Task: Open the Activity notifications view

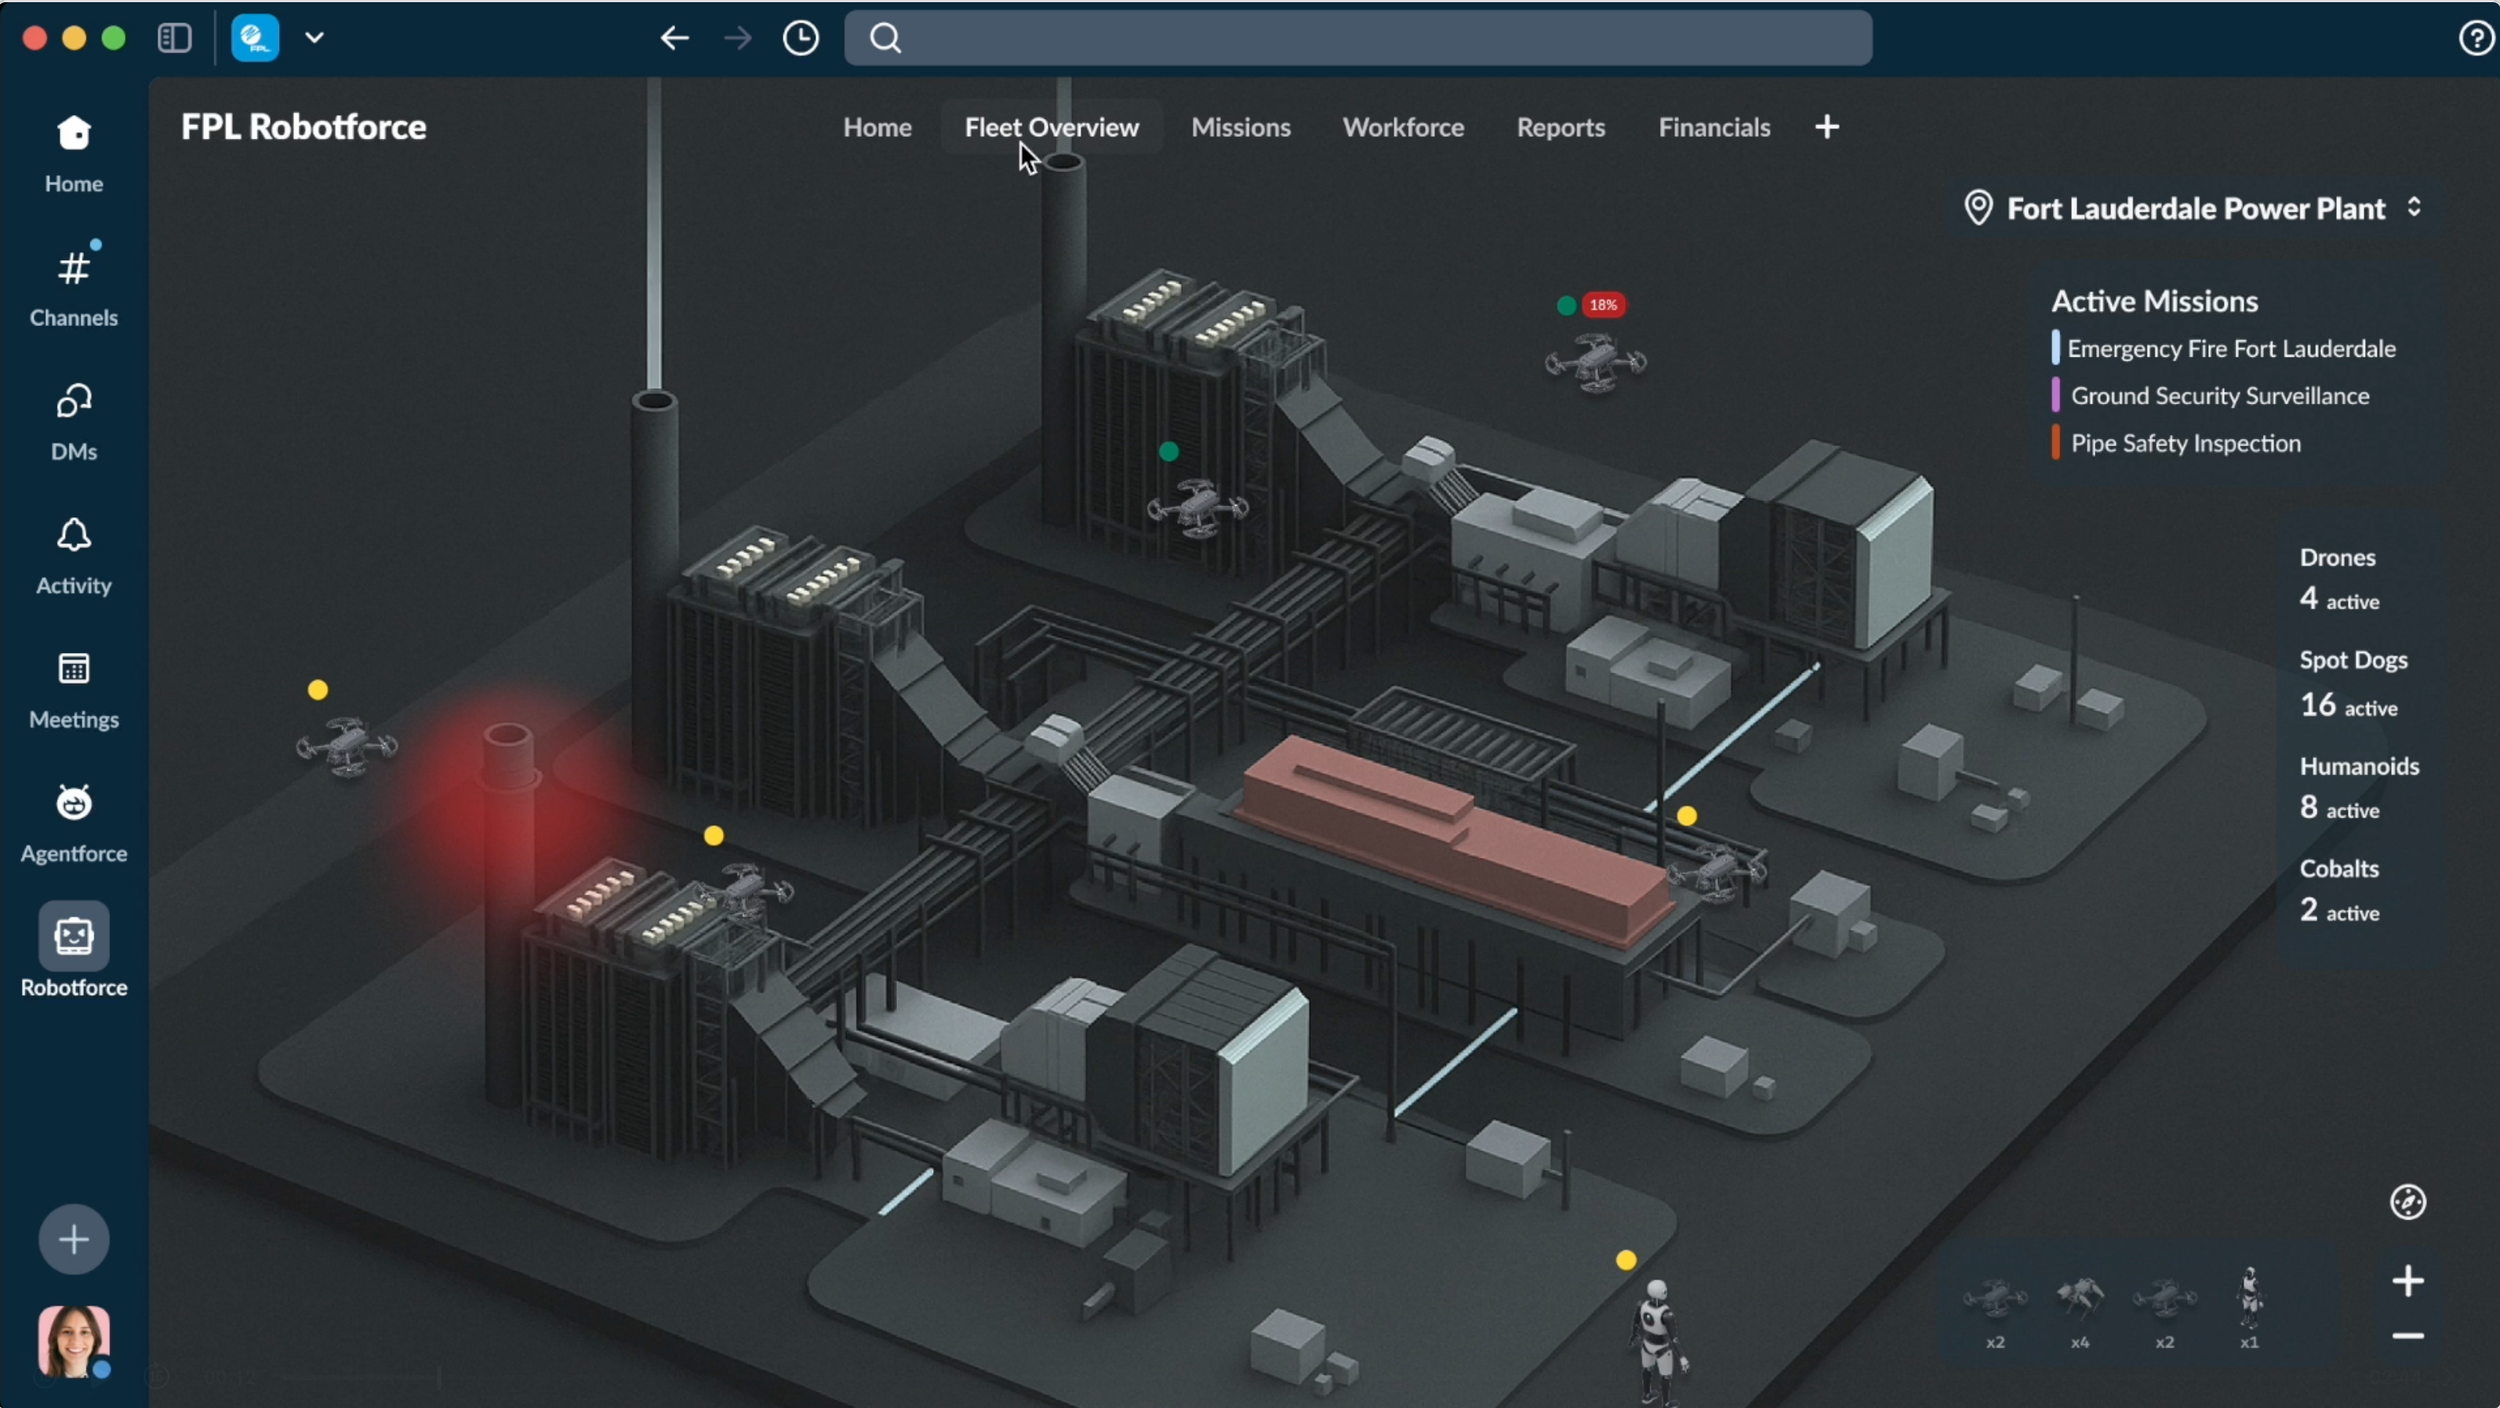Action: pyautogui.click(x=74, y=556)
